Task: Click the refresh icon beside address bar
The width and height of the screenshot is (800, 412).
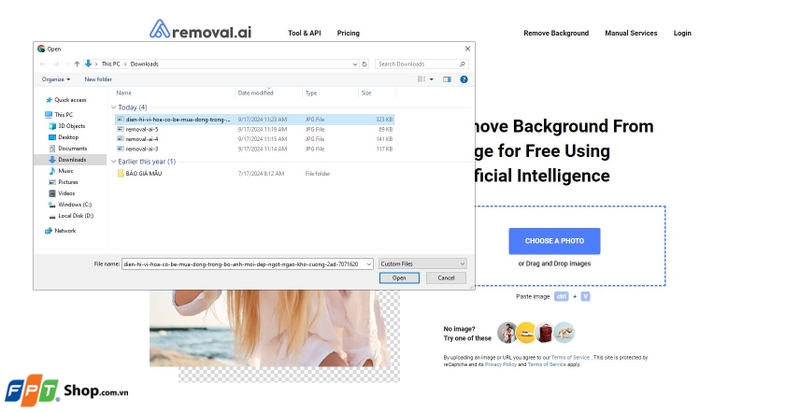Action: point(364,64)
